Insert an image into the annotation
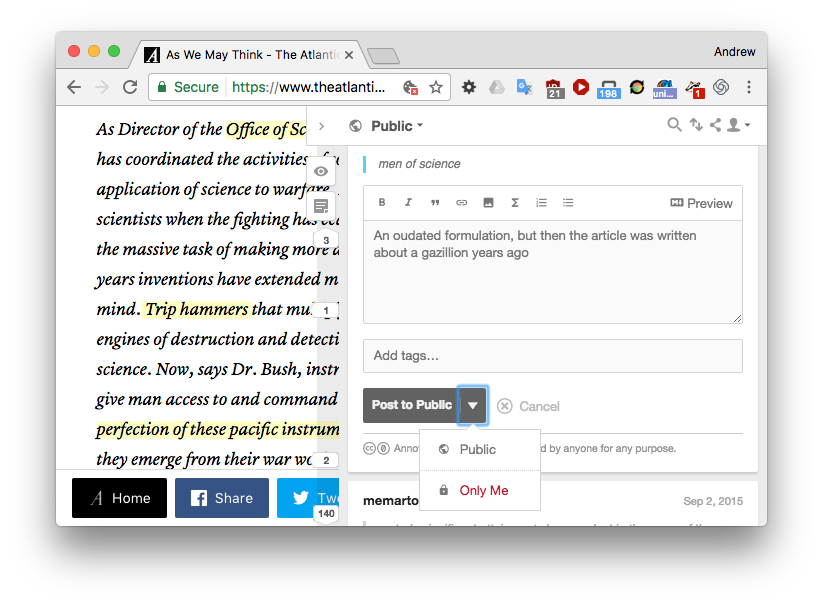823x606 pixels. (x=488, y=203)
